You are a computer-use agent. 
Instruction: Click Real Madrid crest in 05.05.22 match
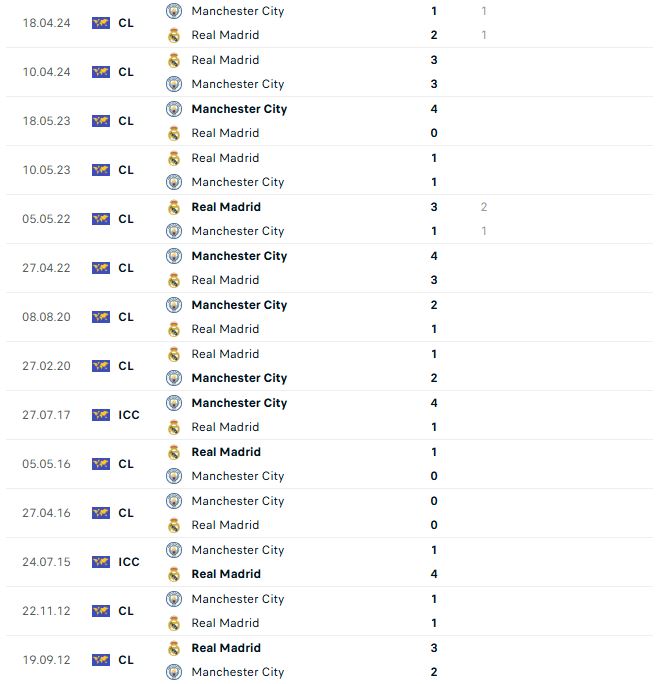[x=174, y=207]
